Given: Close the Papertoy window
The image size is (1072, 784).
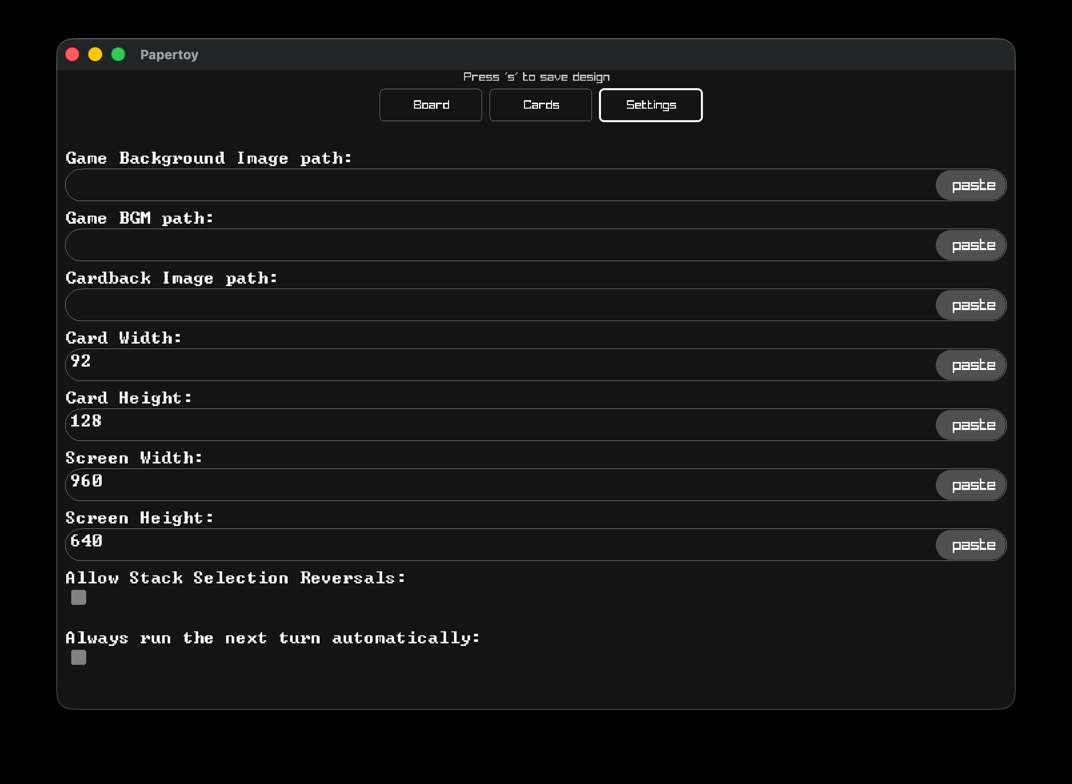Looking at the screenshot, I should 72,54.
